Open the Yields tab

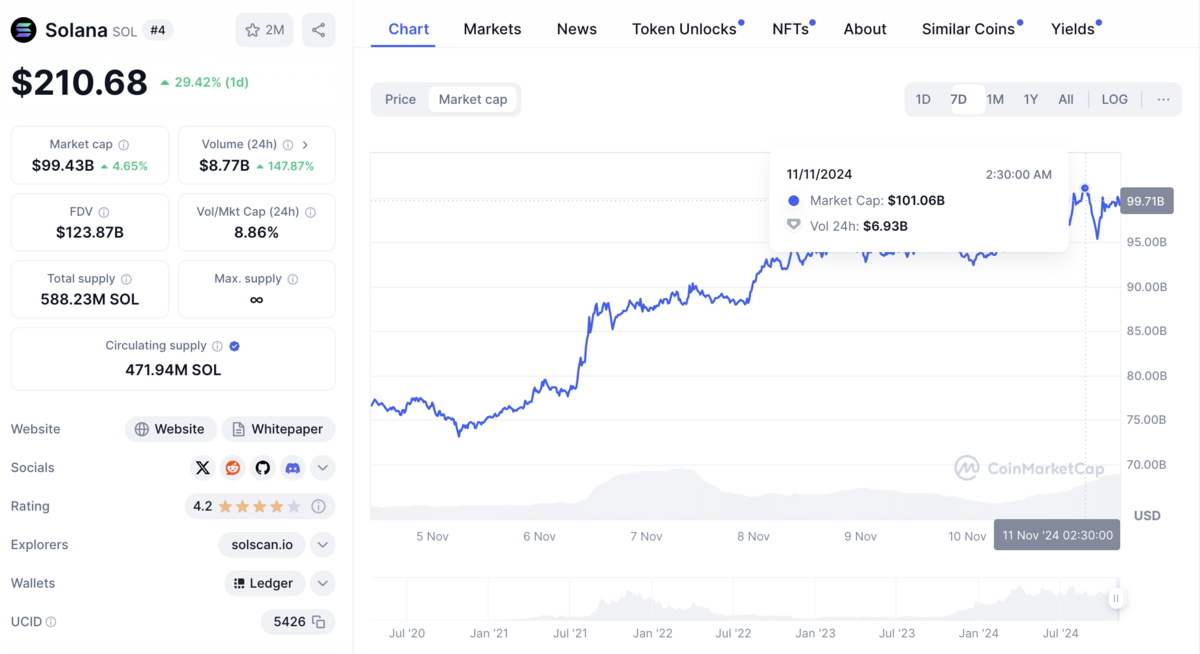coord(1073,29)
